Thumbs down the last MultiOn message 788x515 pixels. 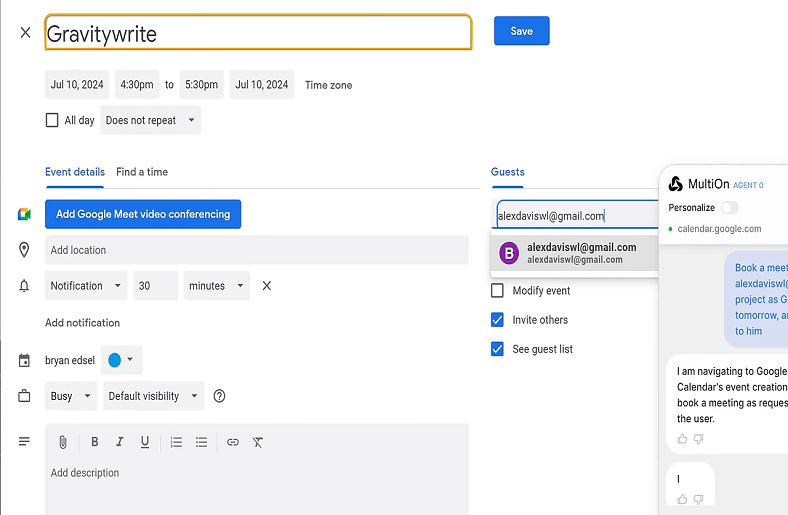698,499
